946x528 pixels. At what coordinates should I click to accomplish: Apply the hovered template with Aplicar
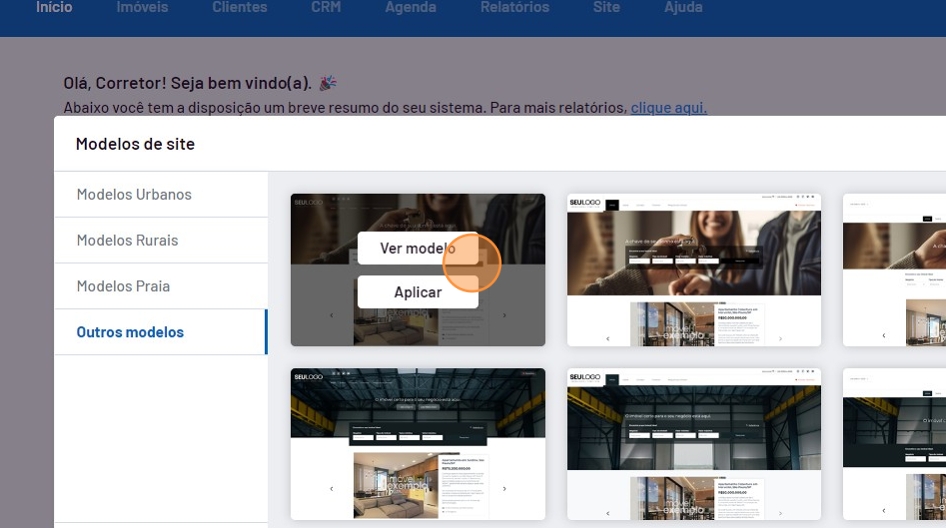click(x=417, y=292)
